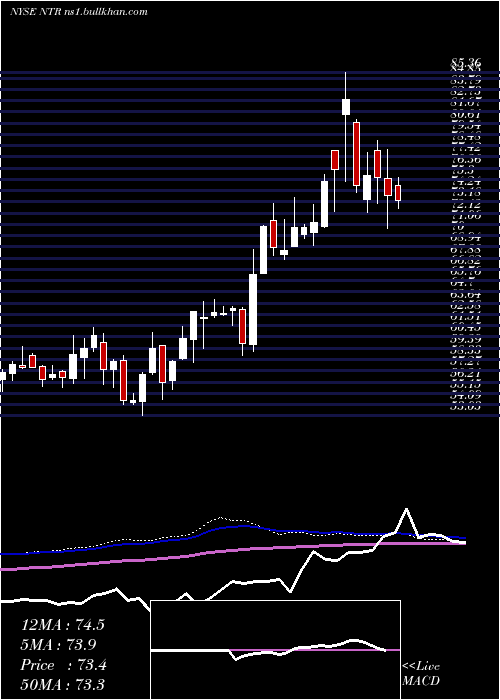
Task: Click the 53.03 bottom price label
Action: coord(466,406)
